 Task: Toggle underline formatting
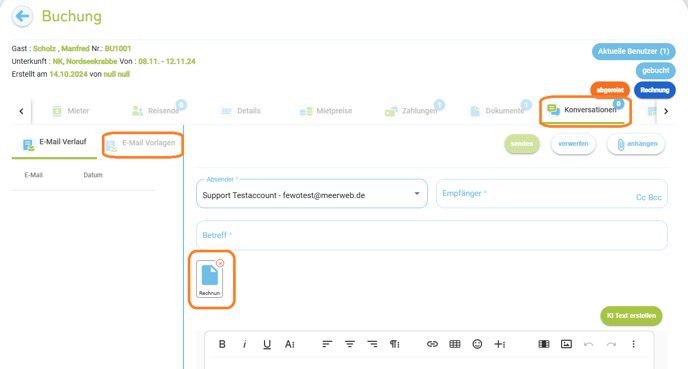pos(267,344)
